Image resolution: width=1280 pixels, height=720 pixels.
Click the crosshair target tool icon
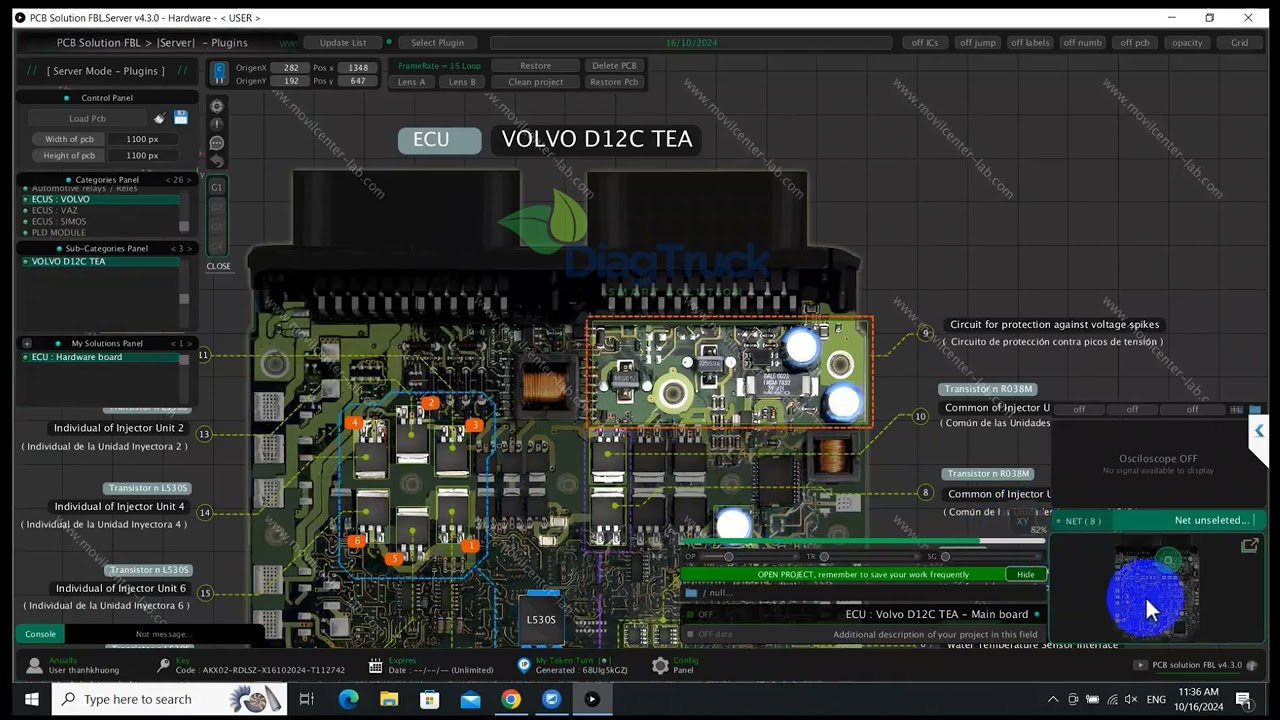[x=217, y=106]
